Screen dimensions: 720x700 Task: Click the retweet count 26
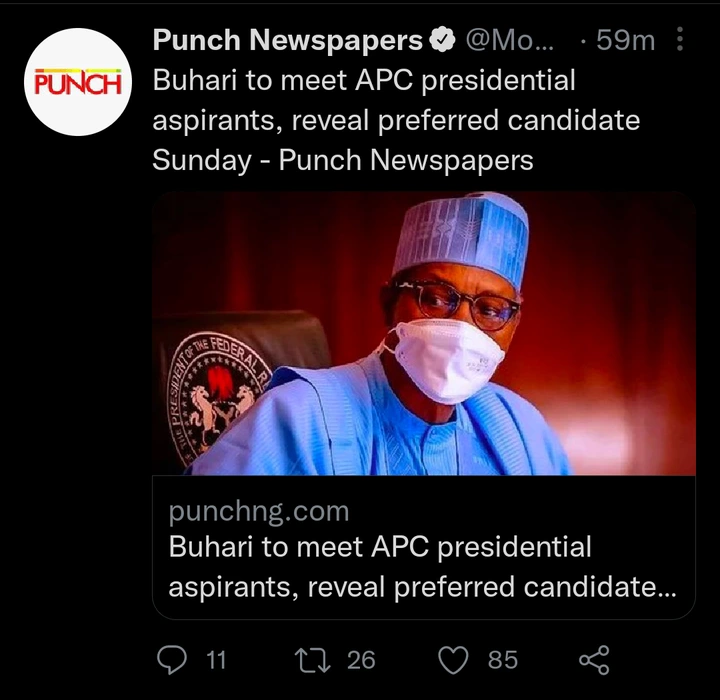361,659
